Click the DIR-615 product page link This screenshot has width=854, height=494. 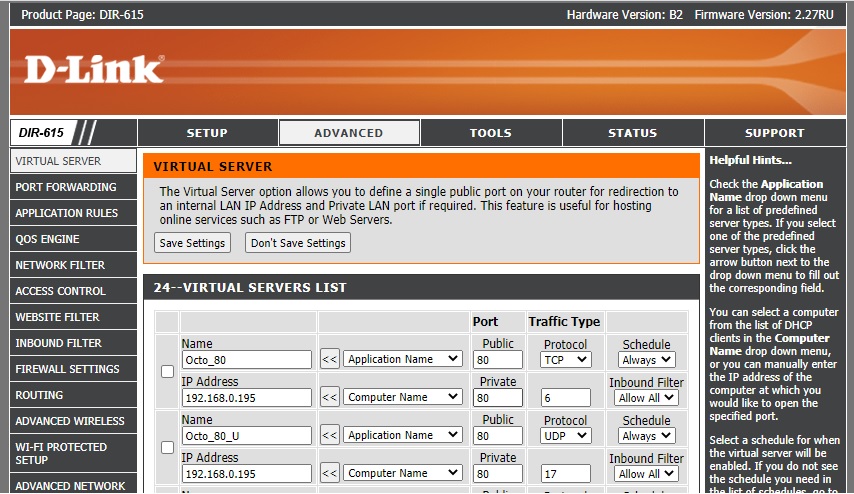pyautogui.click(x=120, y=15)
